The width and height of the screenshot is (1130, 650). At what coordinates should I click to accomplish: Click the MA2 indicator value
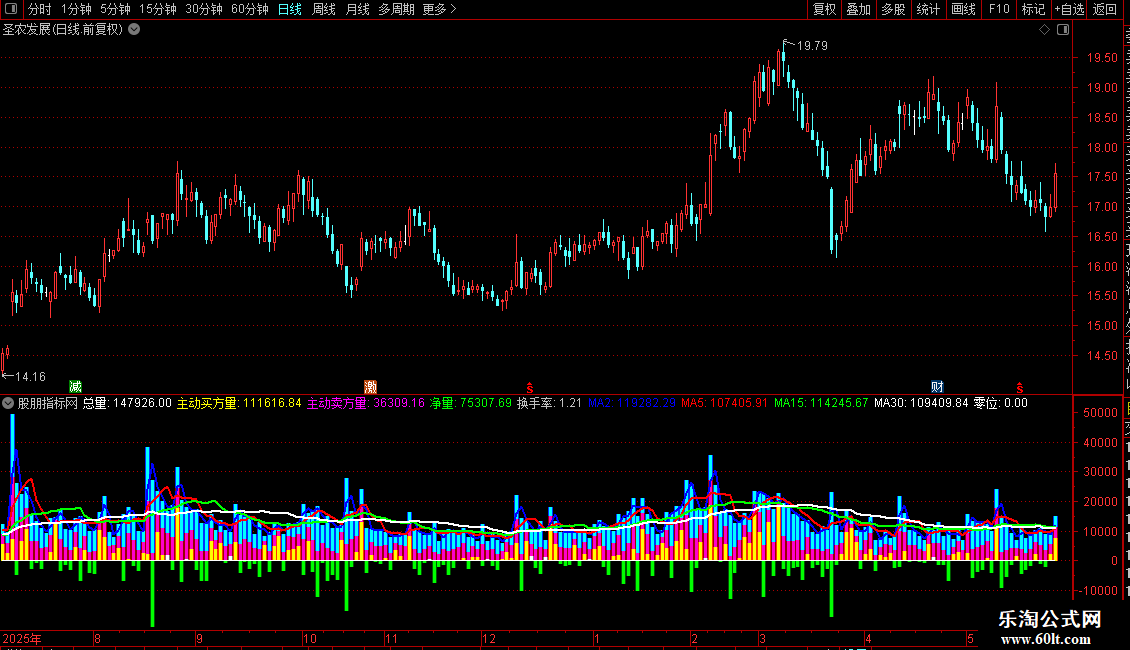point(632,404)
